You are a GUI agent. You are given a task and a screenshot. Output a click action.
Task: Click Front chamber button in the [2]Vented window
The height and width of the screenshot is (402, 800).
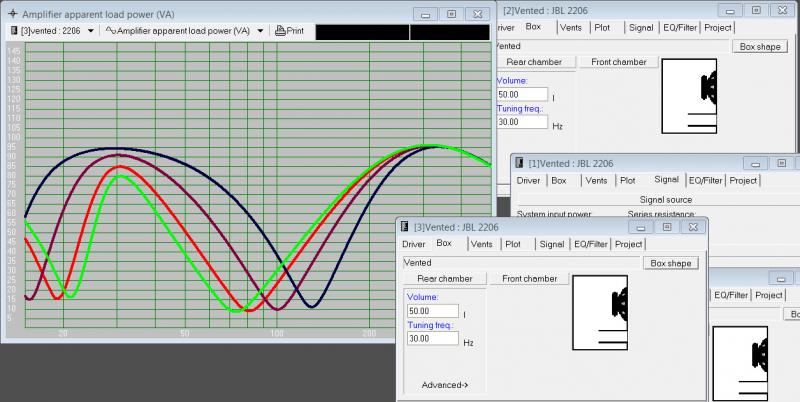619,62
